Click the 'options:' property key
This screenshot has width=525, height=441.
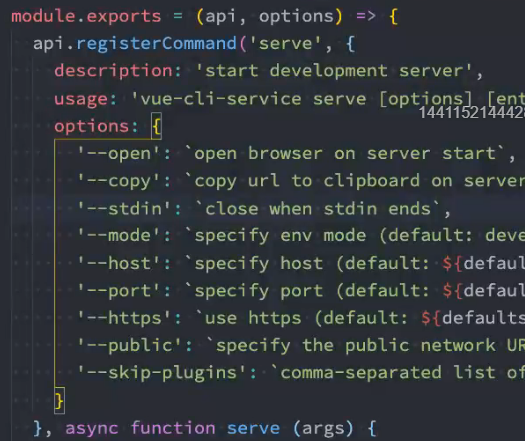(96, 127)
